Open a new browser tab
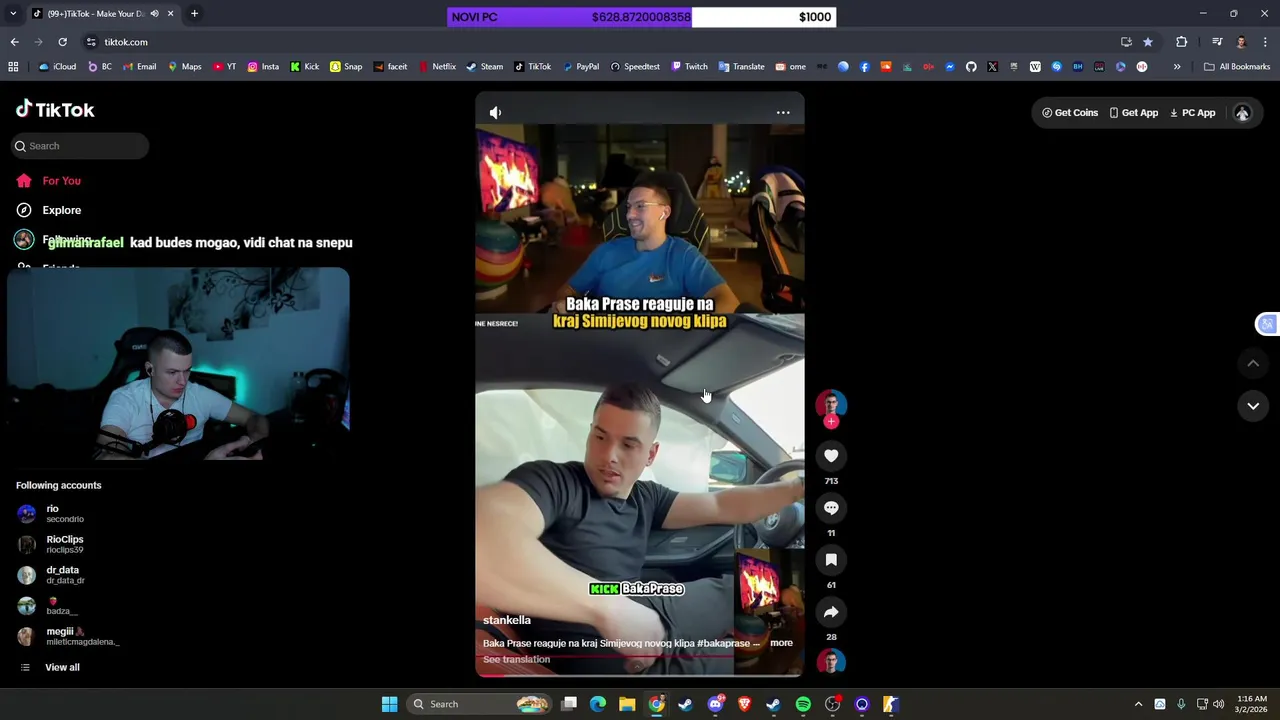The height and width of the screenshot is (720, 1280). 194,14
